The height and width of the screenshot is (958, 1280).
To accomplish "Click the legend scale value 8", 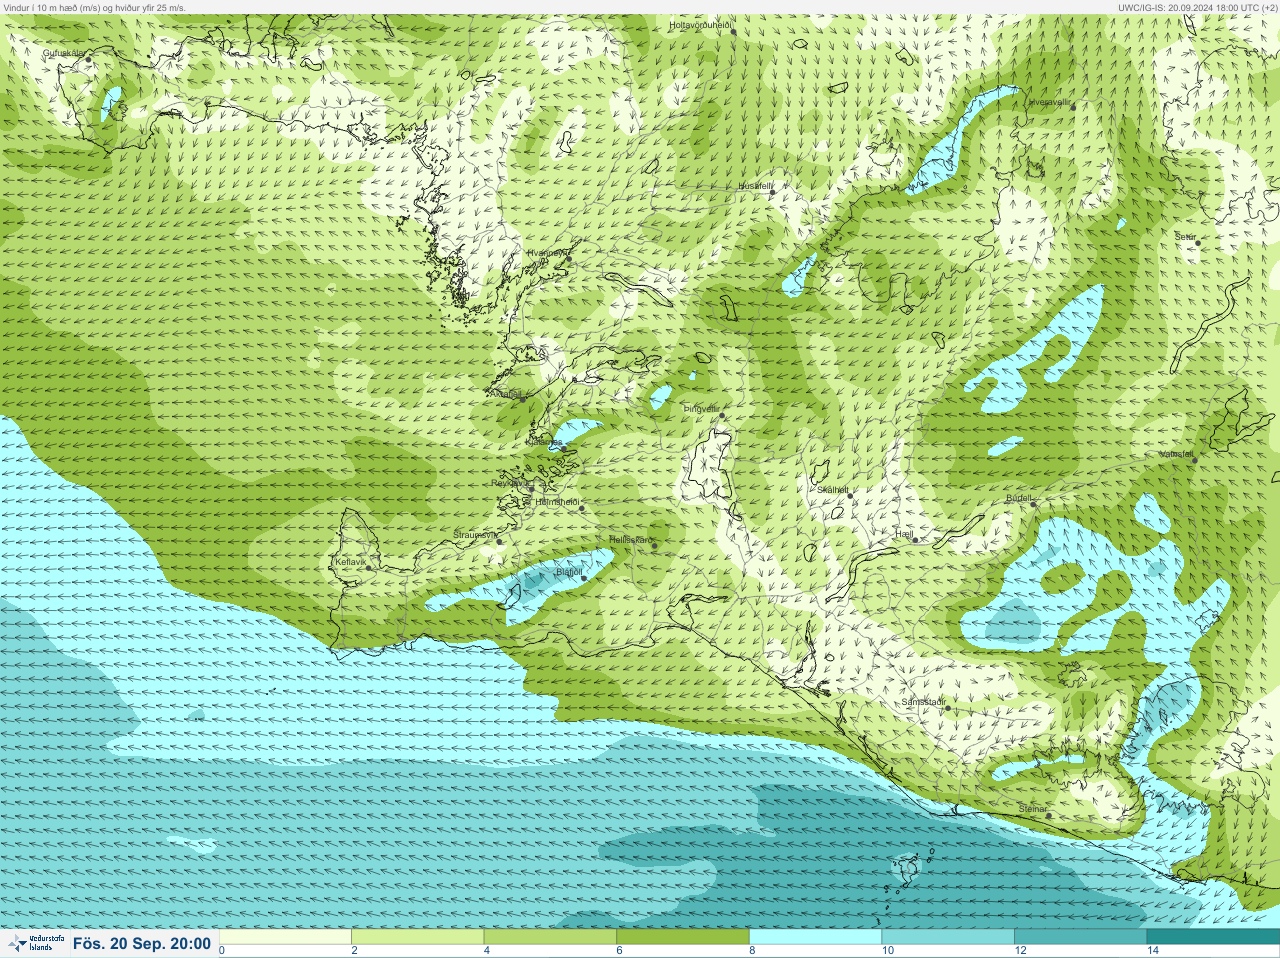I will coord(752,951).
